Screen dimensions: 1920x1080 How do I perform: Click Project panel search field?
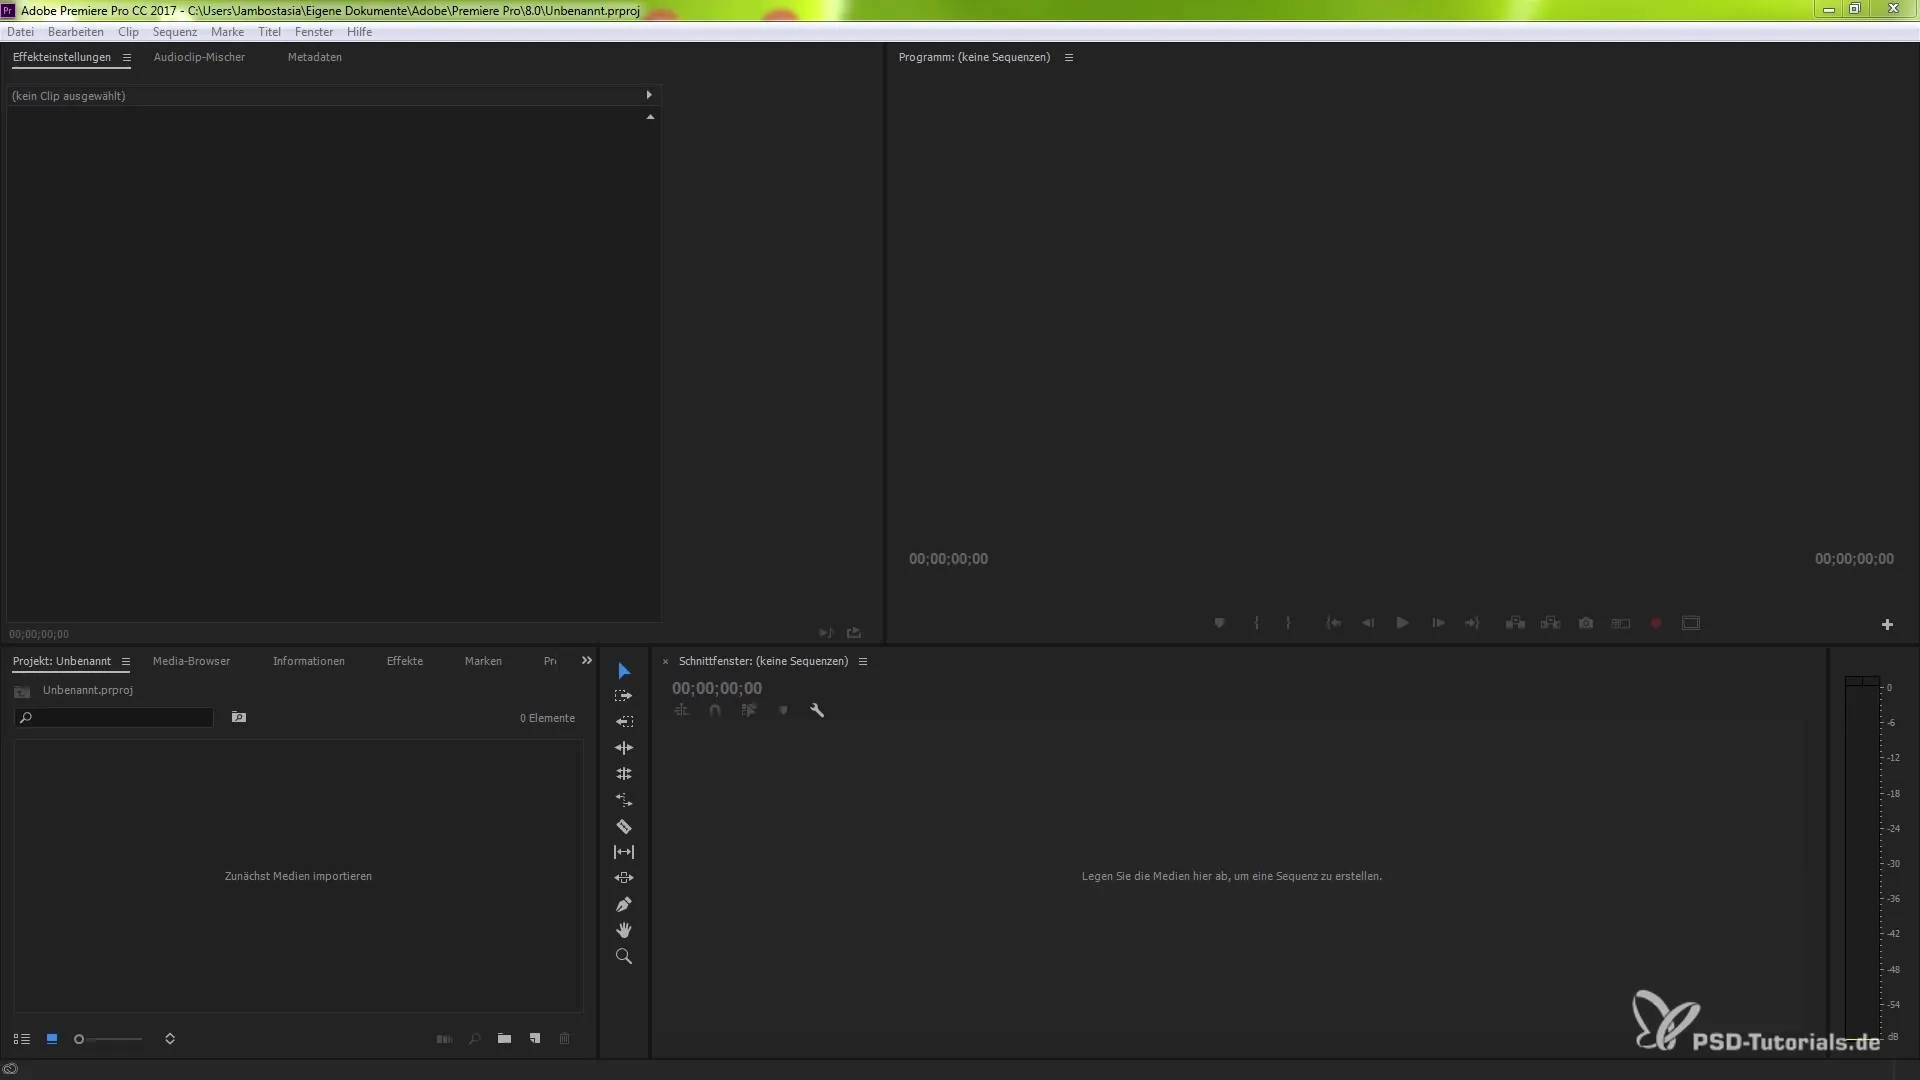point(114,717)
